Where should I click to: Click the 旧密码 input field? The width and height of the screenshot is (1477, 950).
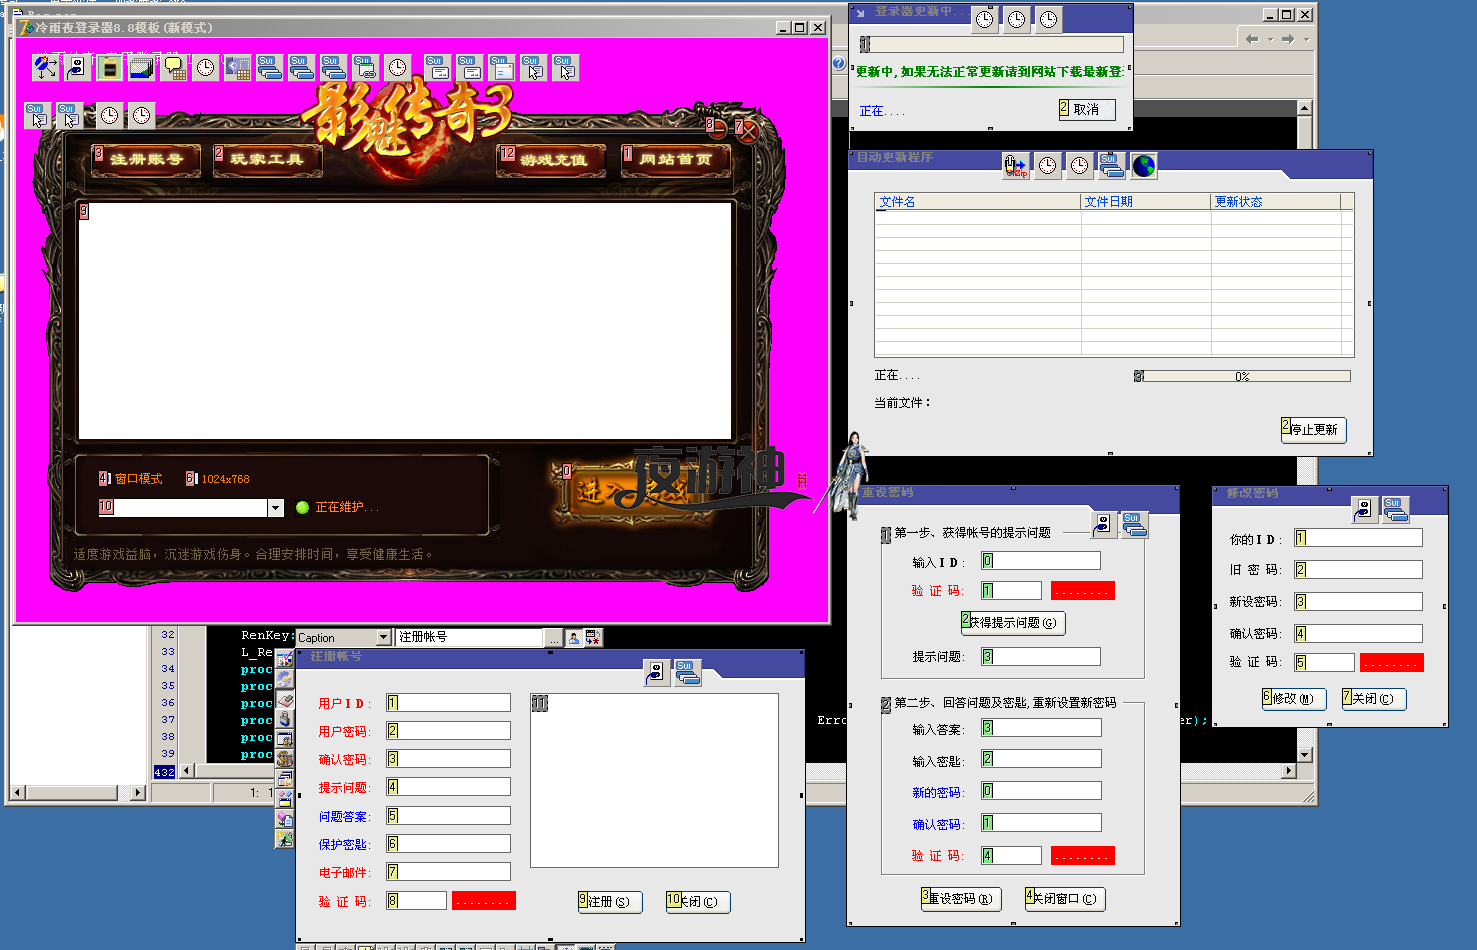pos(1358,570)
